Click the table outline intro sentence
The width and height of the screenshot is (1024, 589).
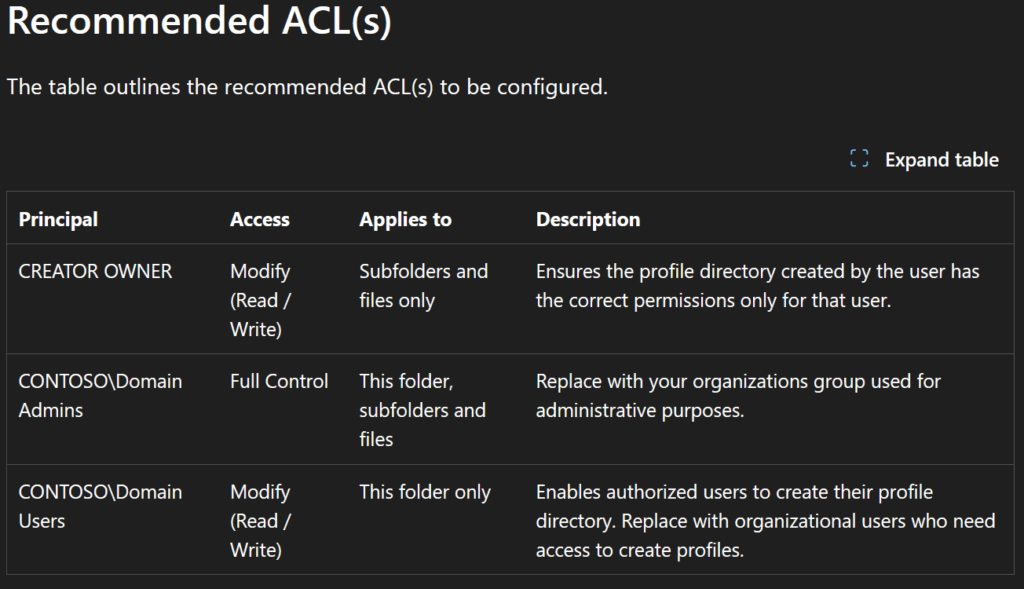[307, 87]
